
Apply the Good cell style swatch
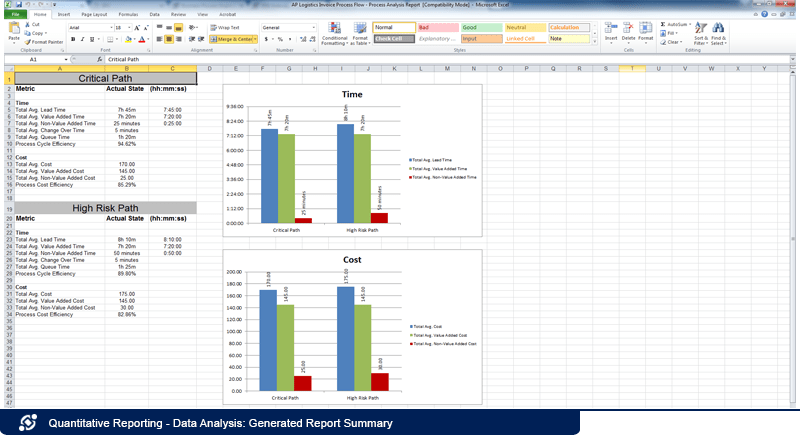pos(480,27)
